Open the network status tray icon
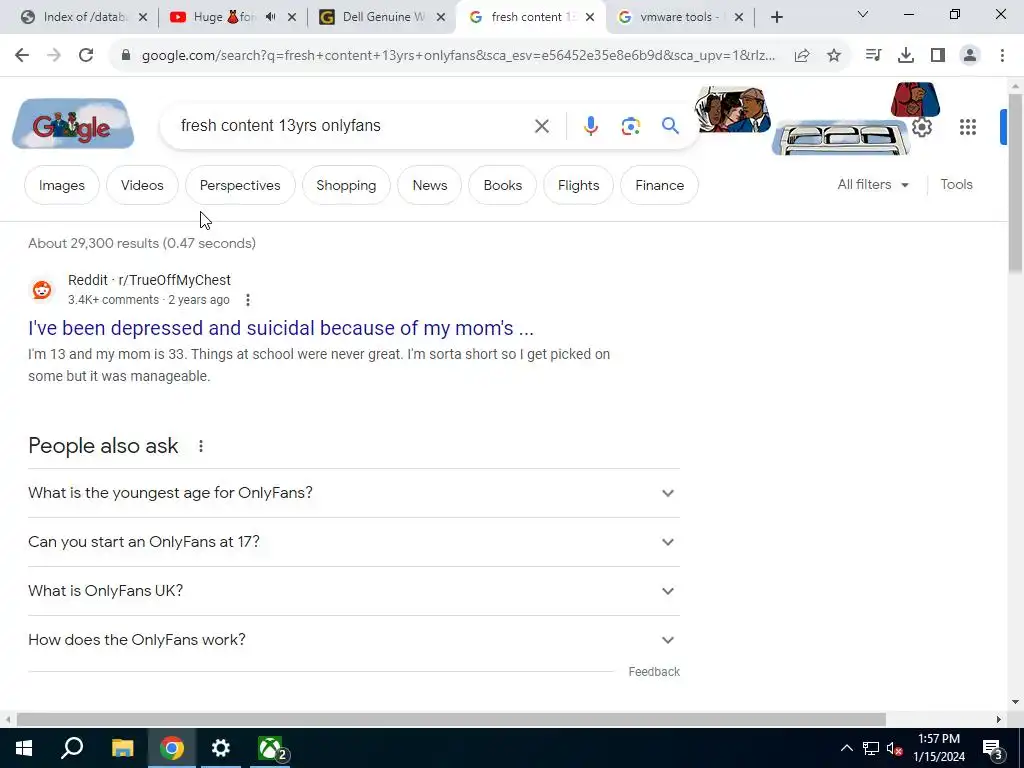 tap(871, 748)
